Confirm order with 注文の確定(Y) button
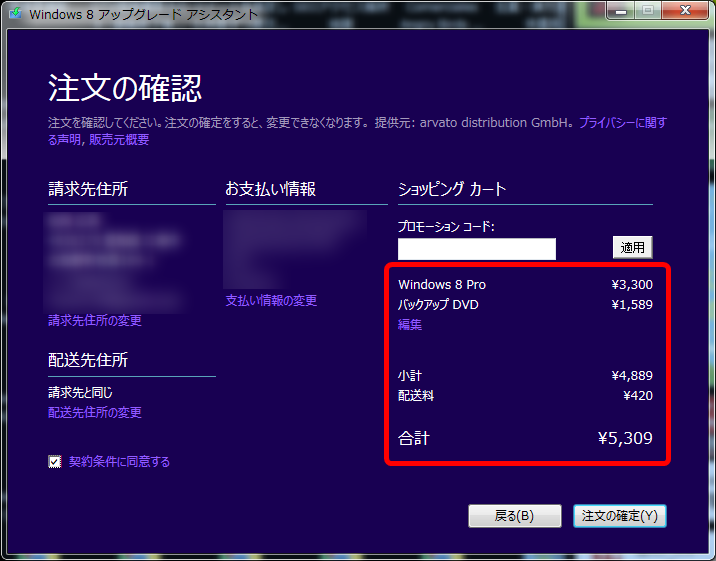 [x=620, y=516]
